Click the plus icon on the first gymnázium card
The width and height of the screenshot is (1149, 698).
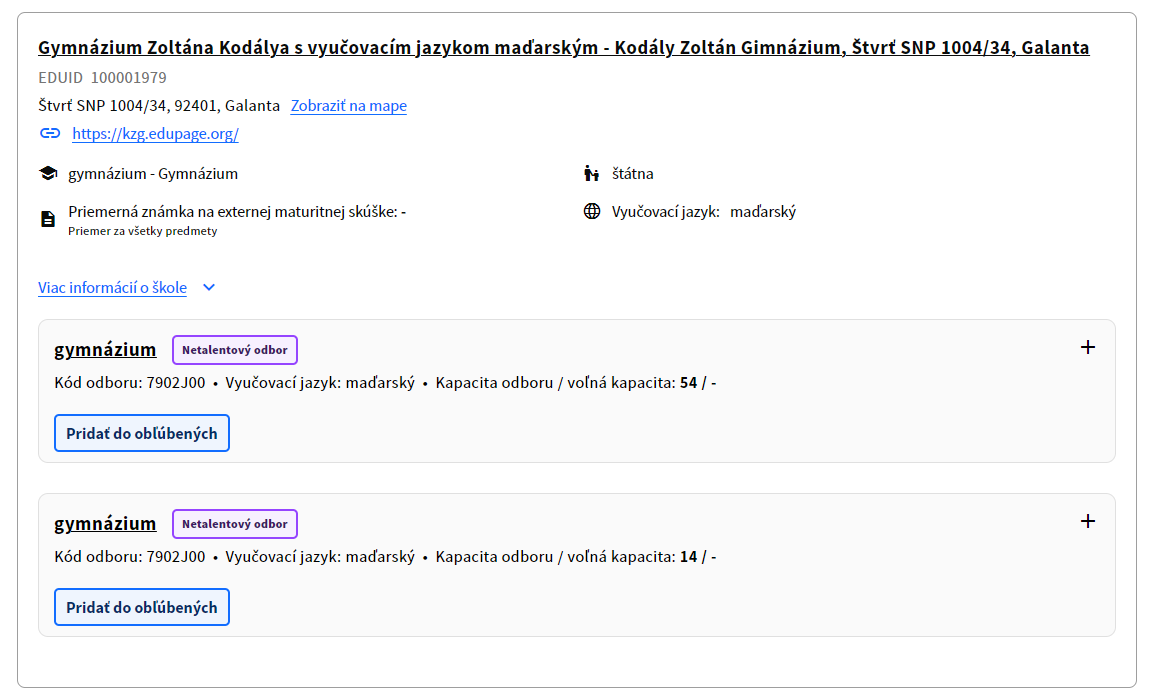point(1088,347)
